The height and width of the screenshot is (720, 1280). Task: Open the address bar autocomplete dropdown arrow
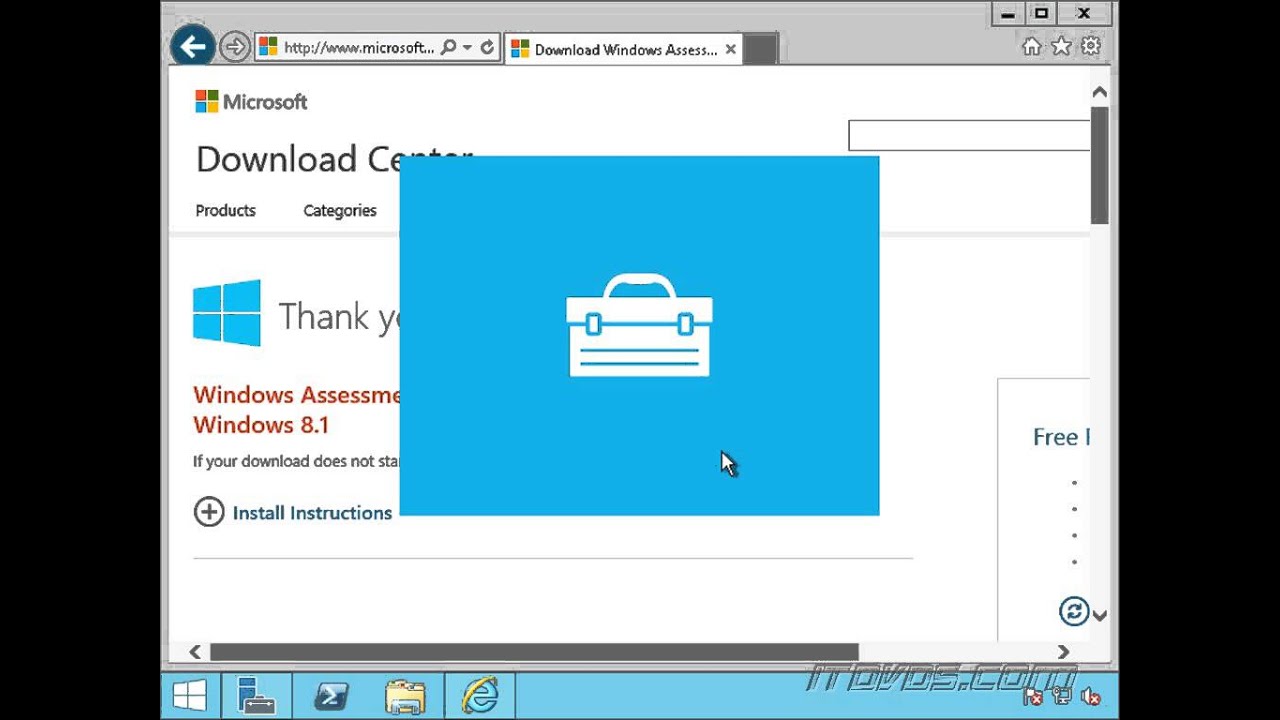pos(467,47)
